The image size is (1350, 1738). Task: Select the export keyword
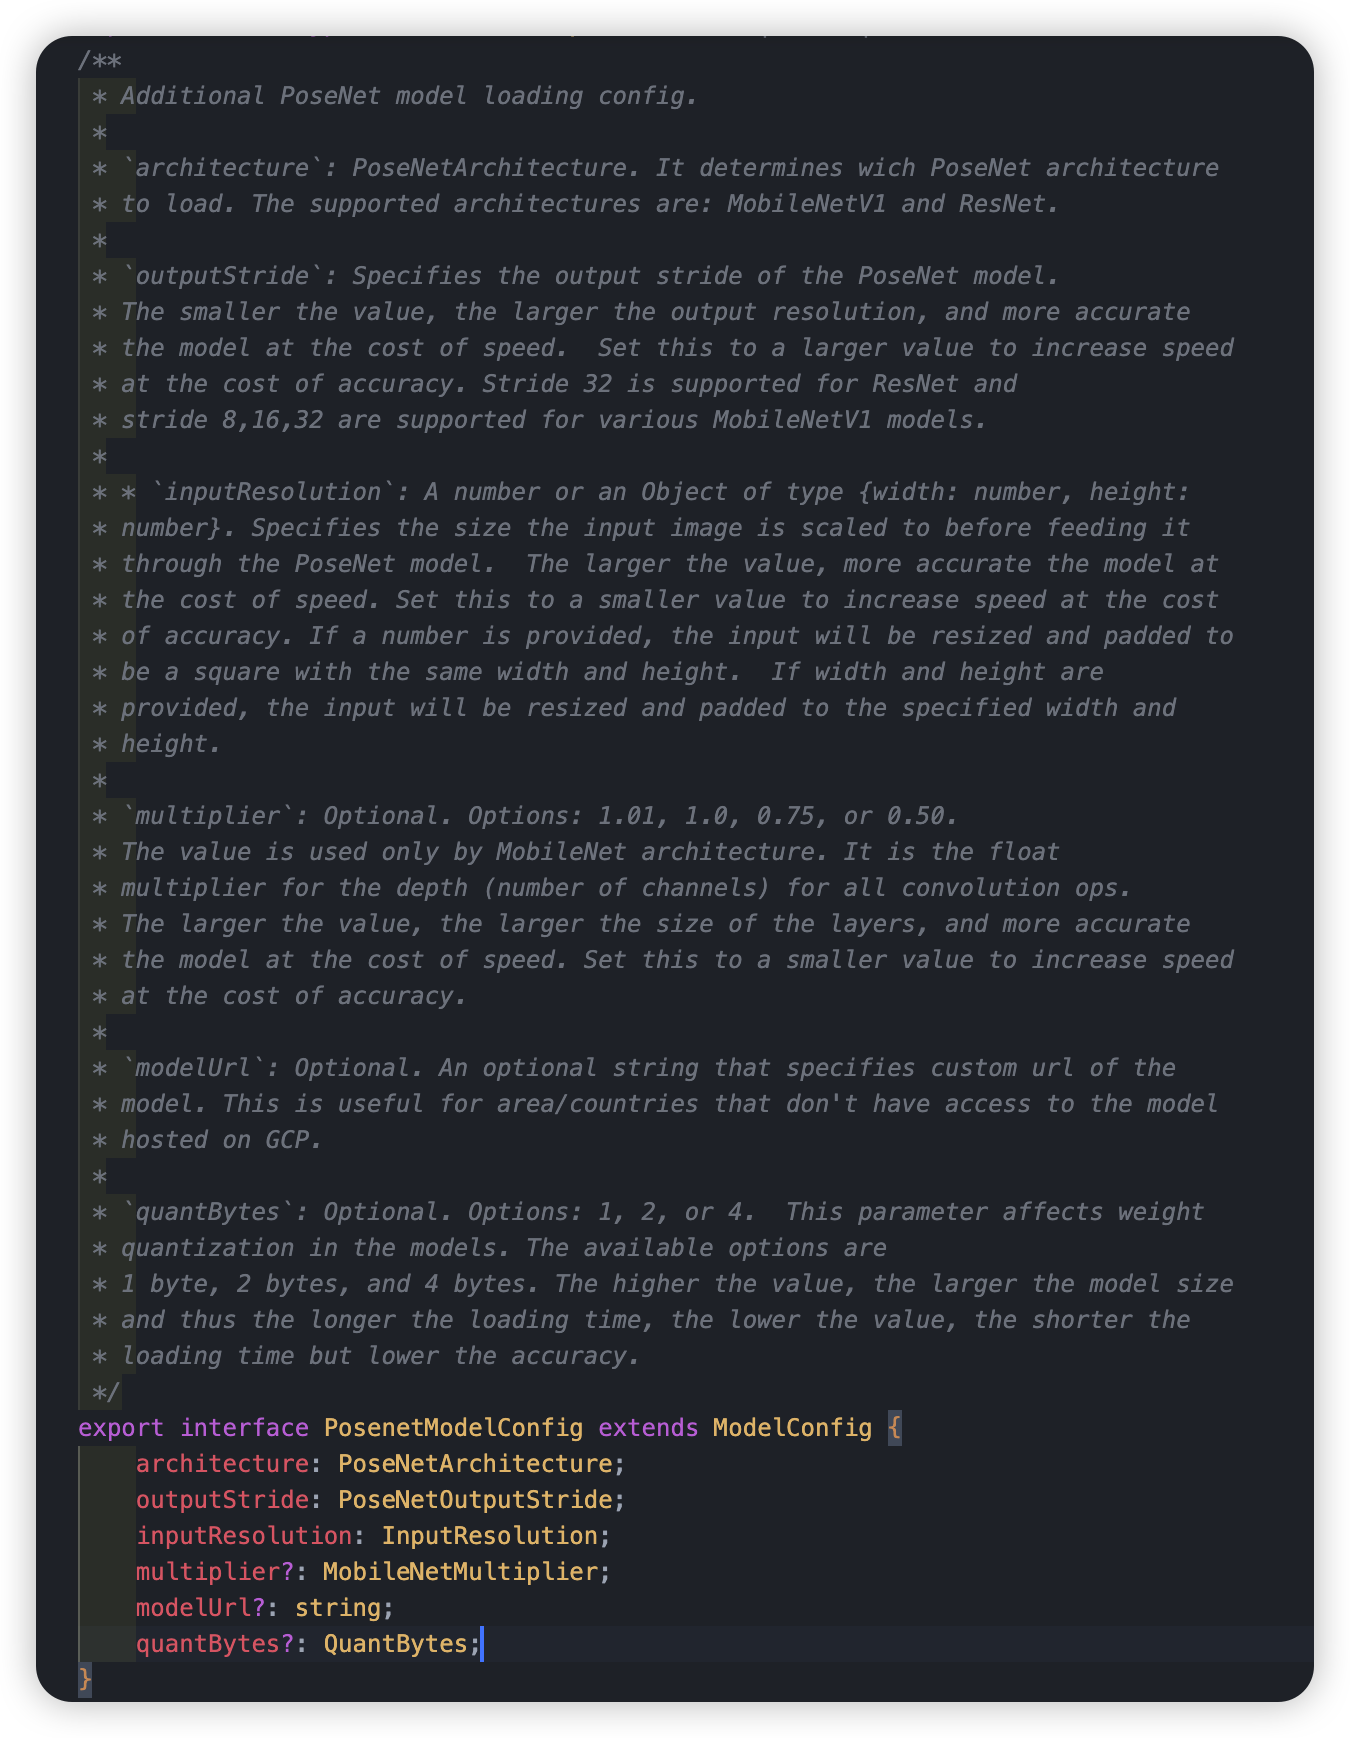coord(121,1427)
